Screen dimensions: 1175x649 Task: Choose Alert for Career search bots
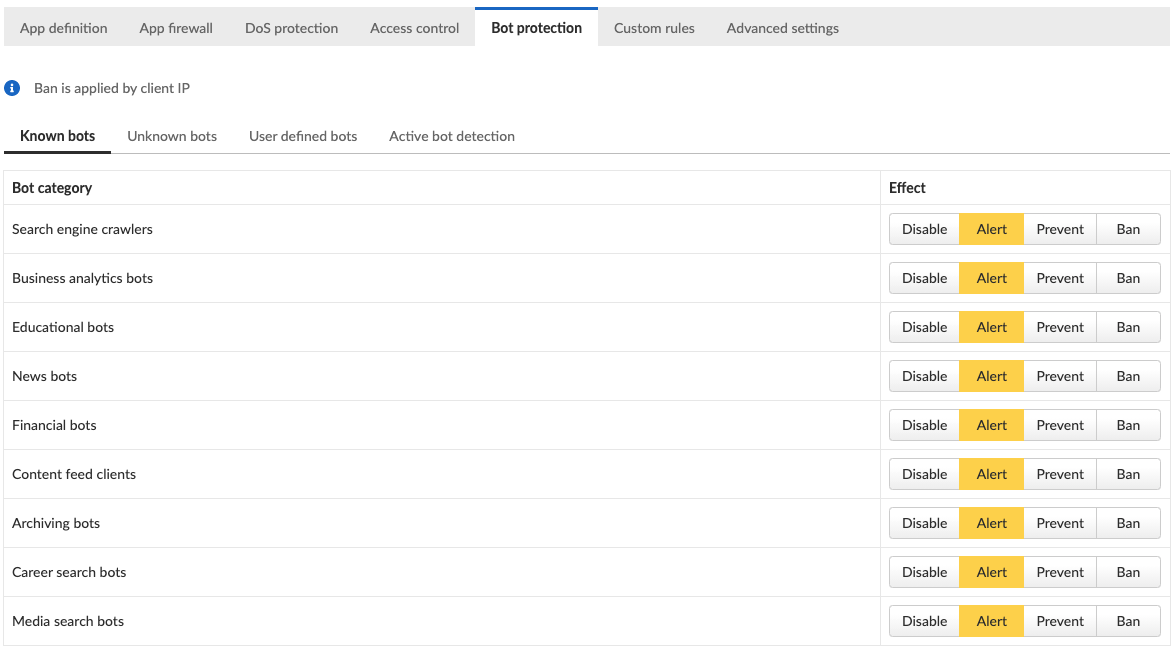[991, 573]
